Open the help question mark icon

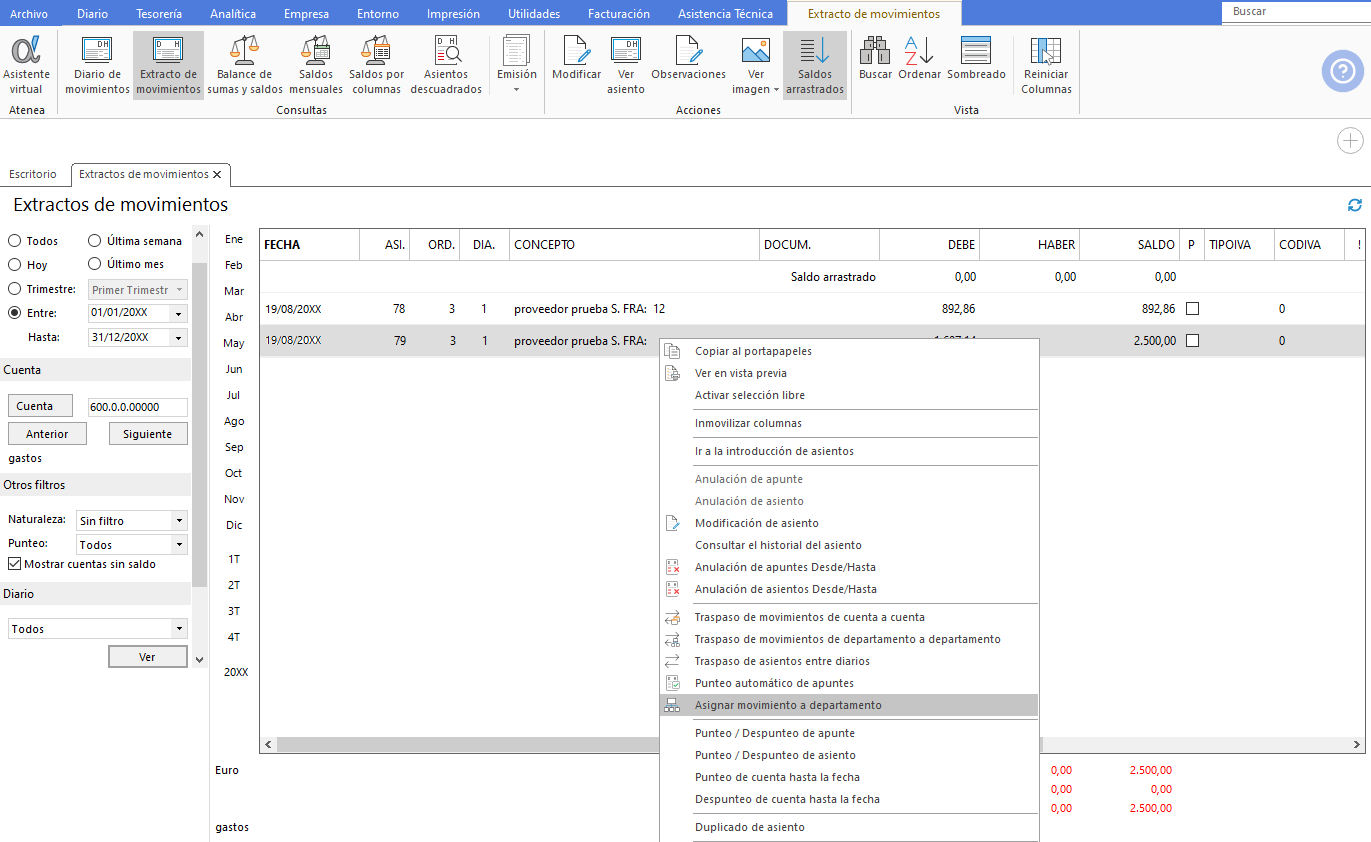click(1343, 71)
